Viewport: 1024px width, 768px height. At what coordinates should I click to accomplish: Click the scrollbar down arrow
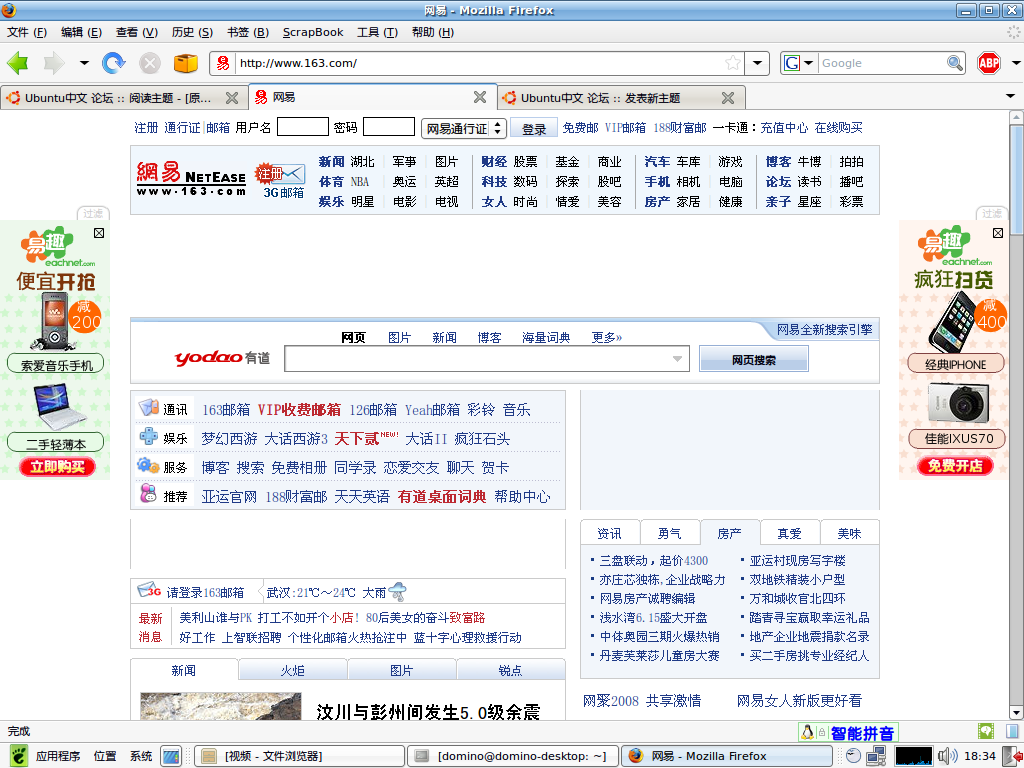[1016, 712]
